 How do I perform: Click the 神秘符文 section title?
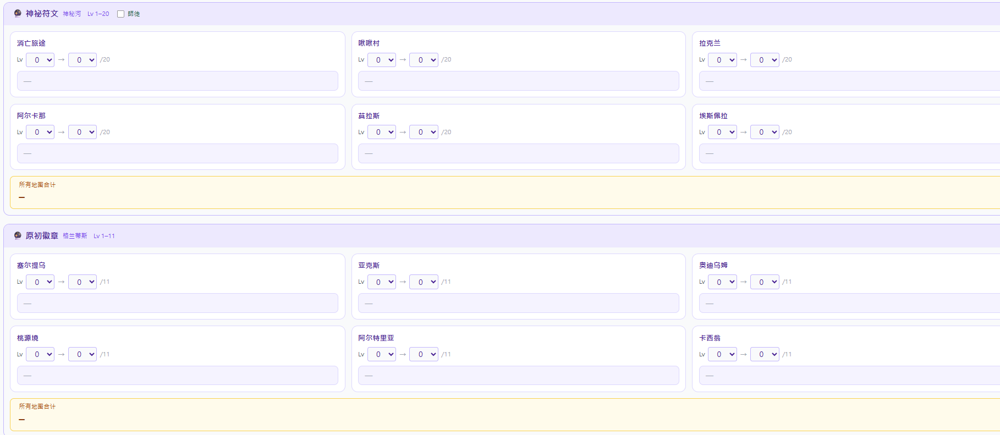point(42,13)
